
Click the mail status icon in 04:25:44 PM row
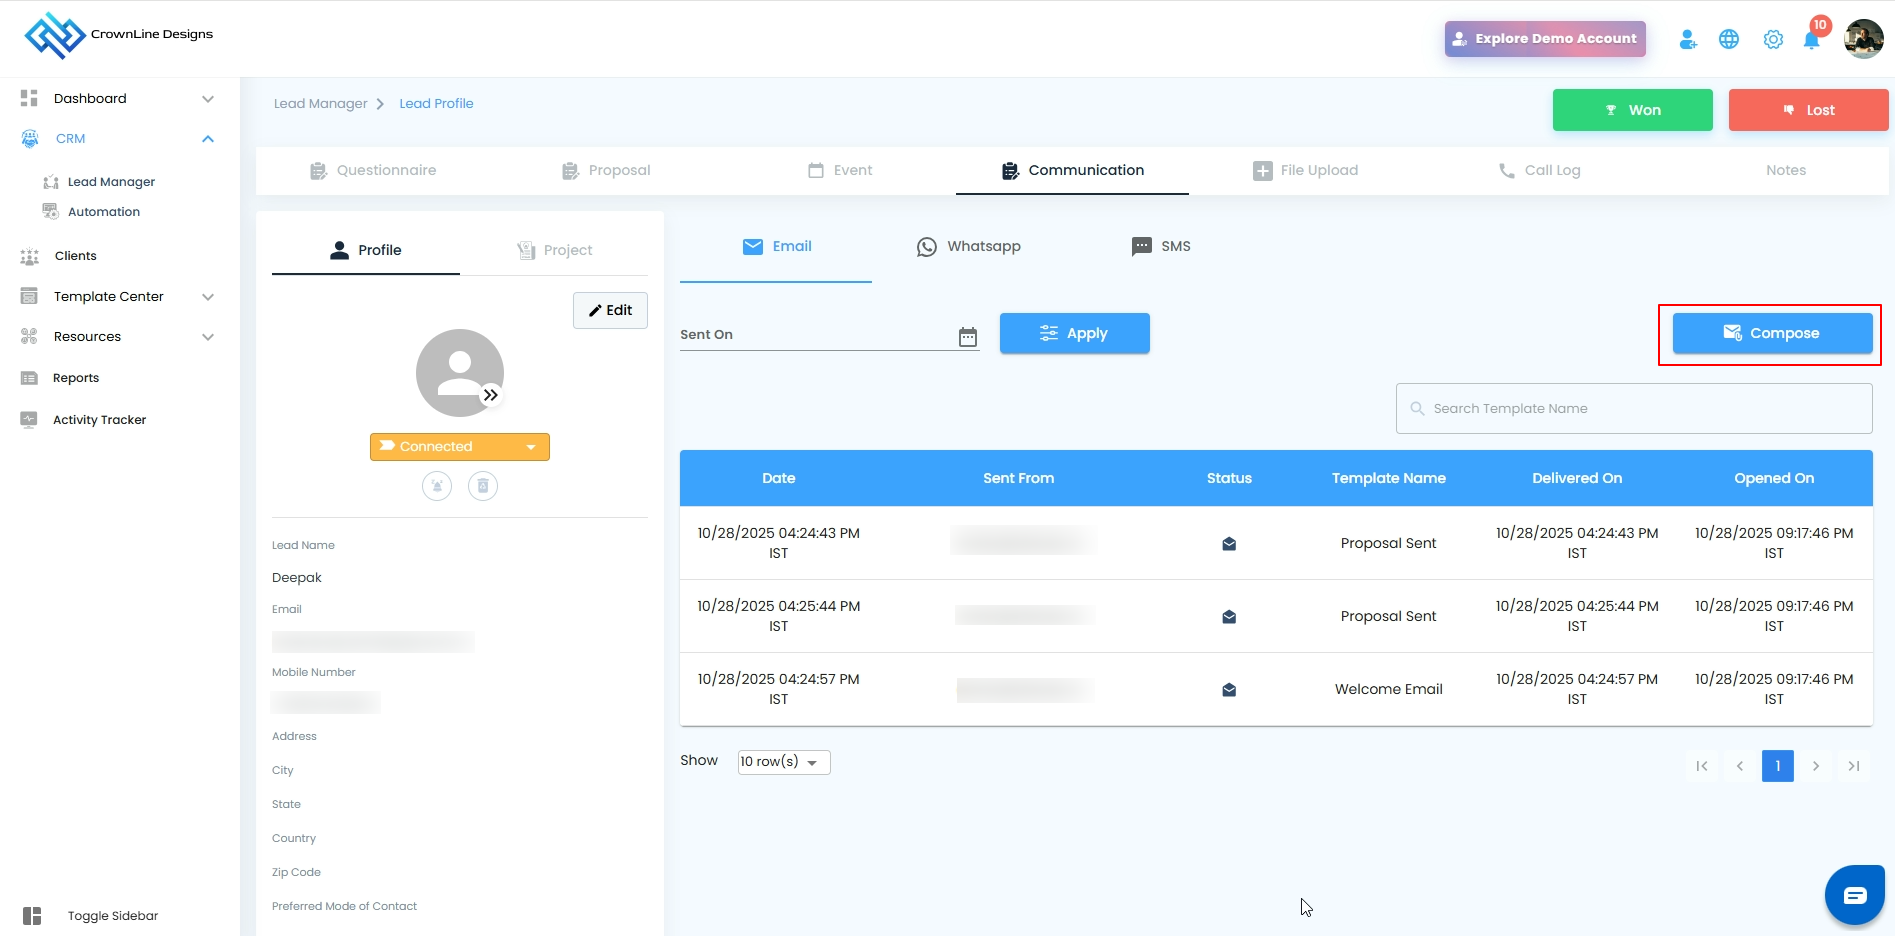pyautogui.click(x=1229, y=617)
